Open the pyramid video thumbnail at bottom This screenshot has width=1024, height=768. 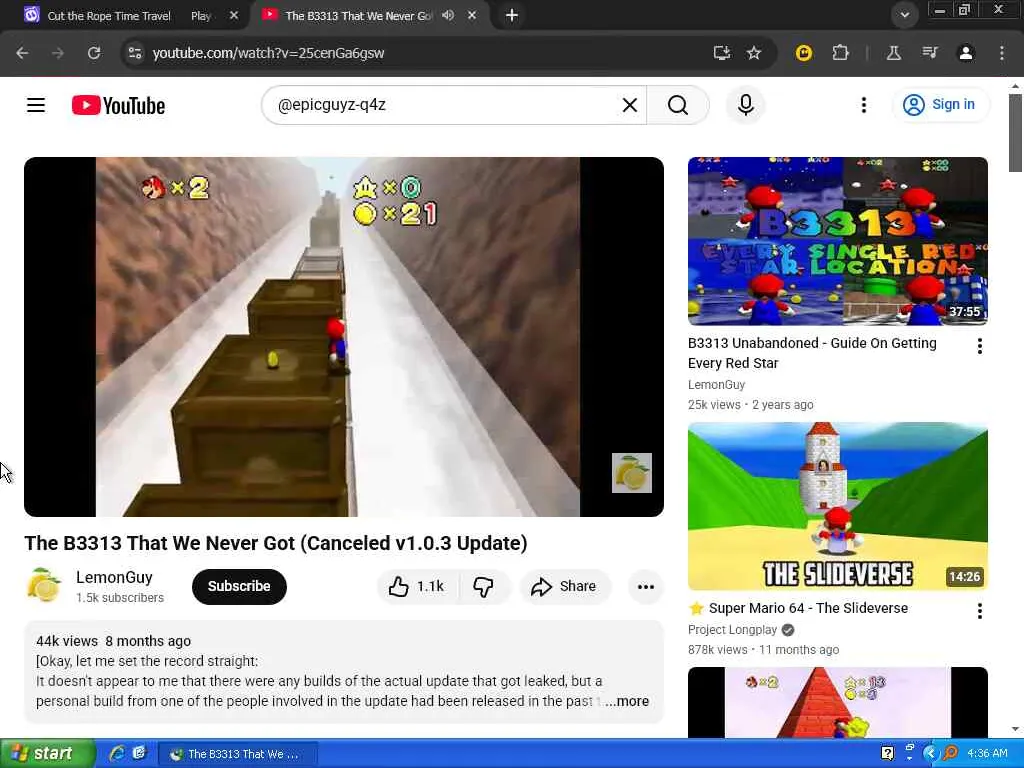837,702
